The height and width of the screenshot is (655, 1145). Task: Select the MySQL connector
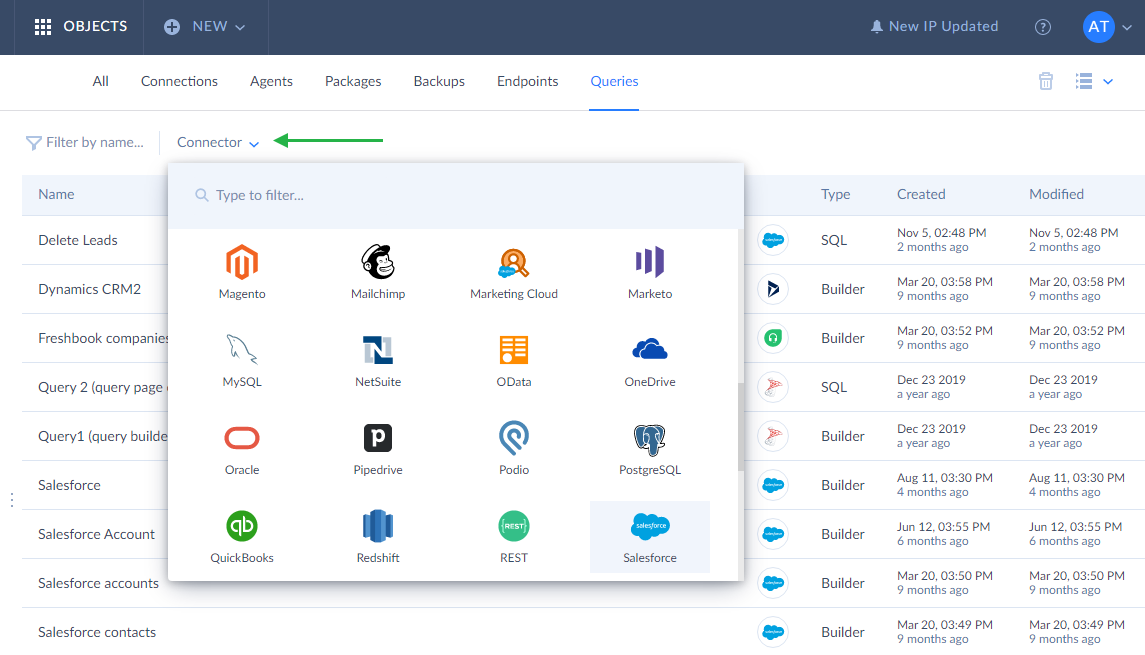[x=242, y=360]
